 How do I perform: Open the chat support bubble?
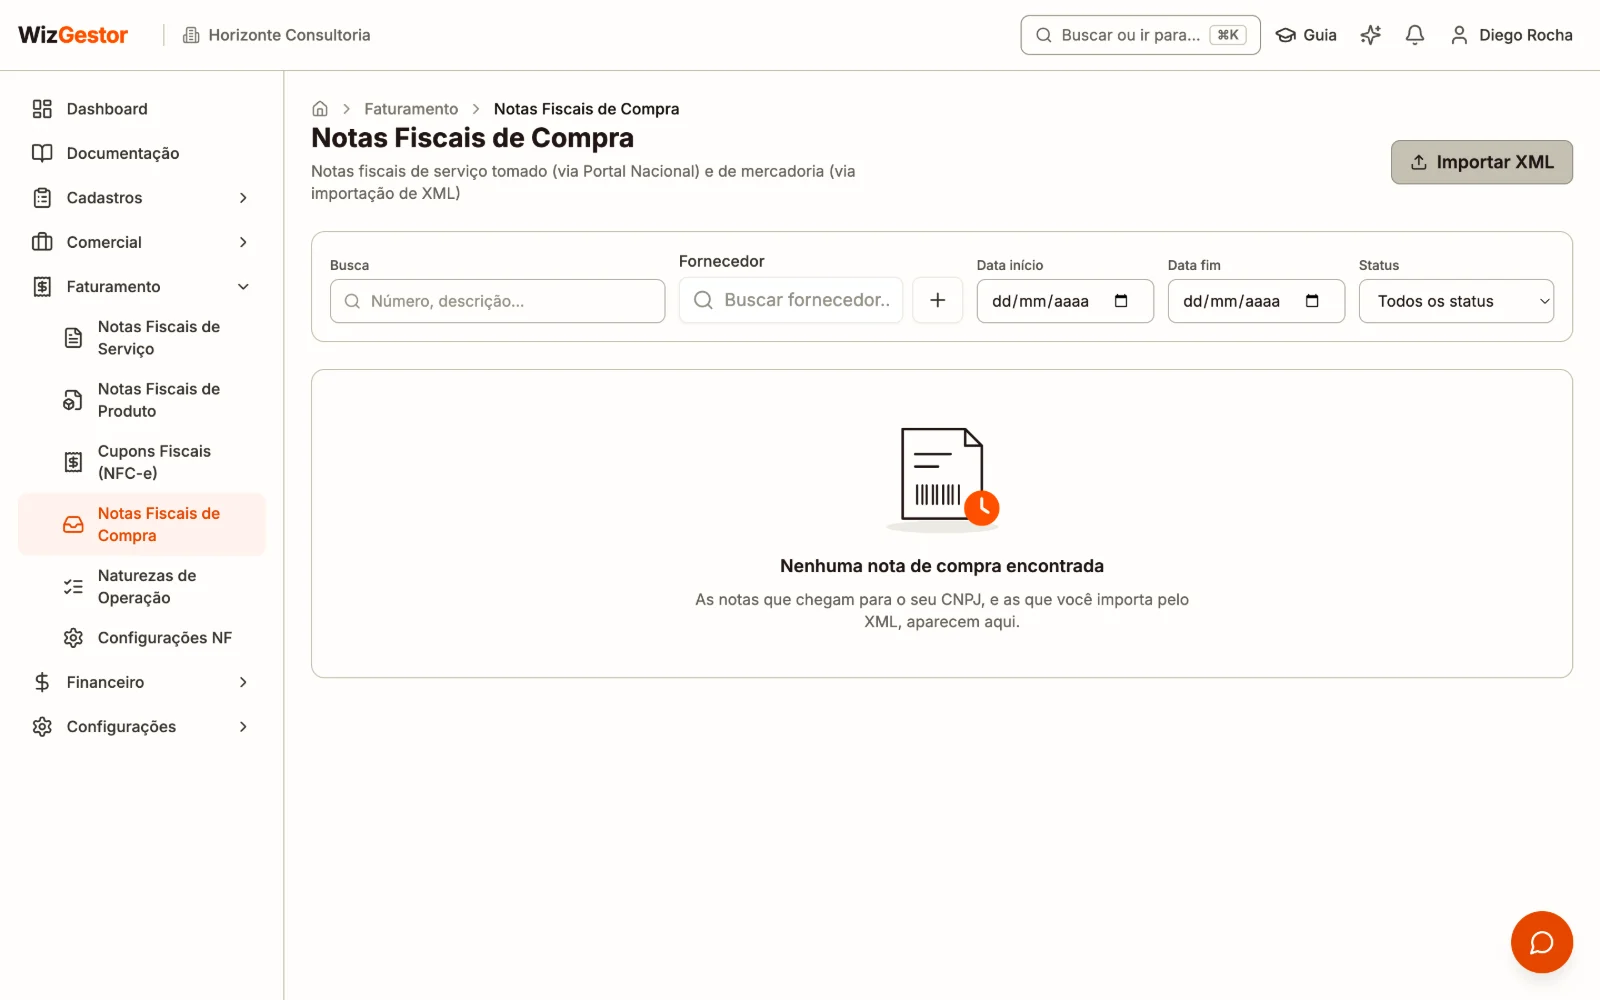coord(1541,942)
